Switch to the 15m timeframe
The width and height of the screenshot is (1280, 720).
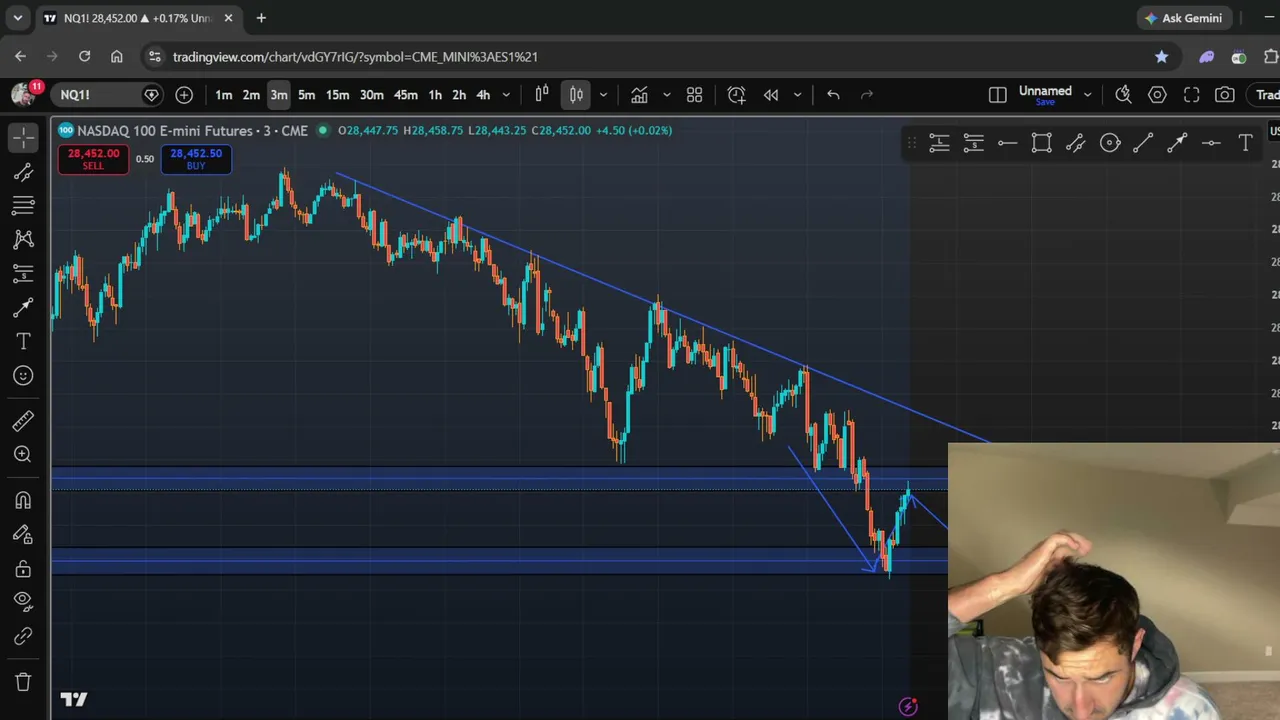pyautogui.click(x=338, y=95)
